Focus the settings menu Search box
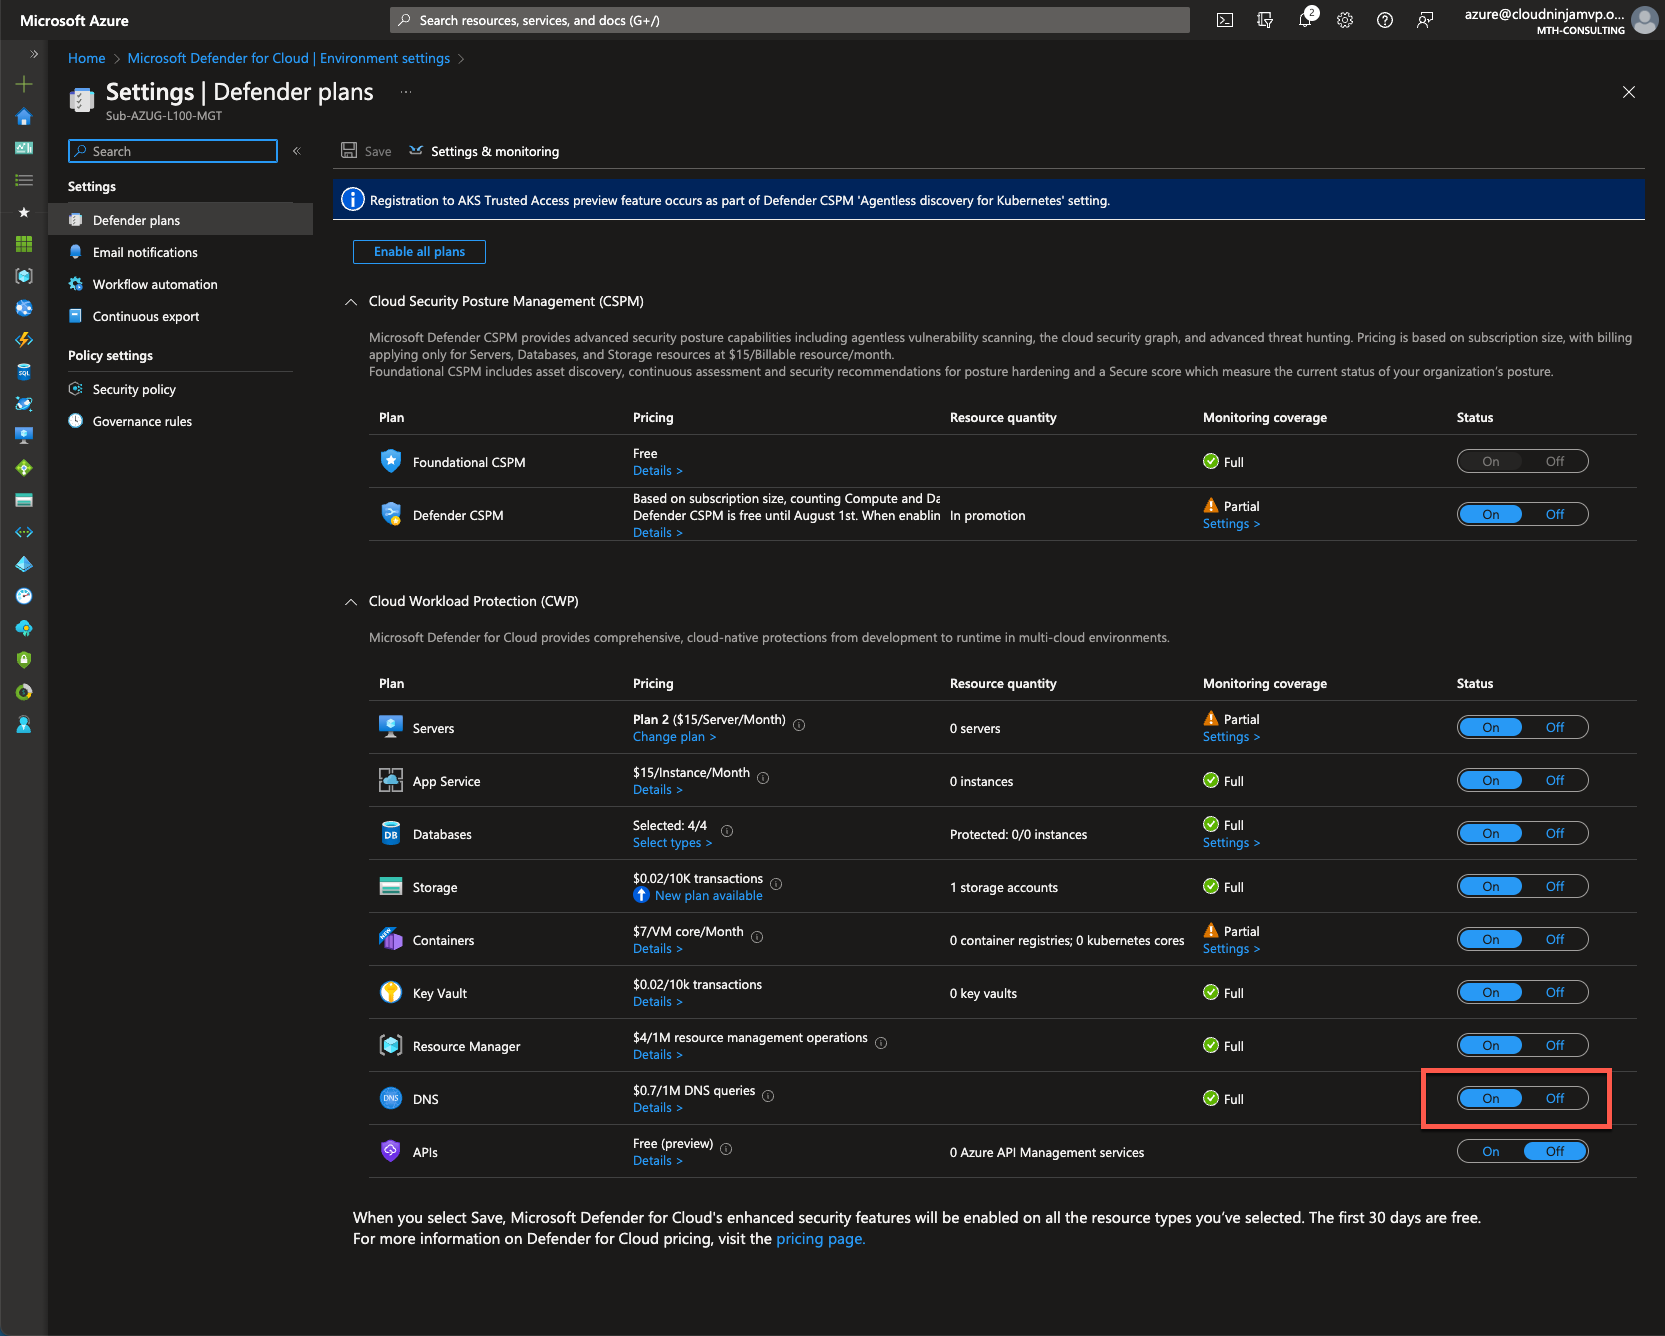The height and width of the screenshot is (1336, 1665). tap(173, 151)
